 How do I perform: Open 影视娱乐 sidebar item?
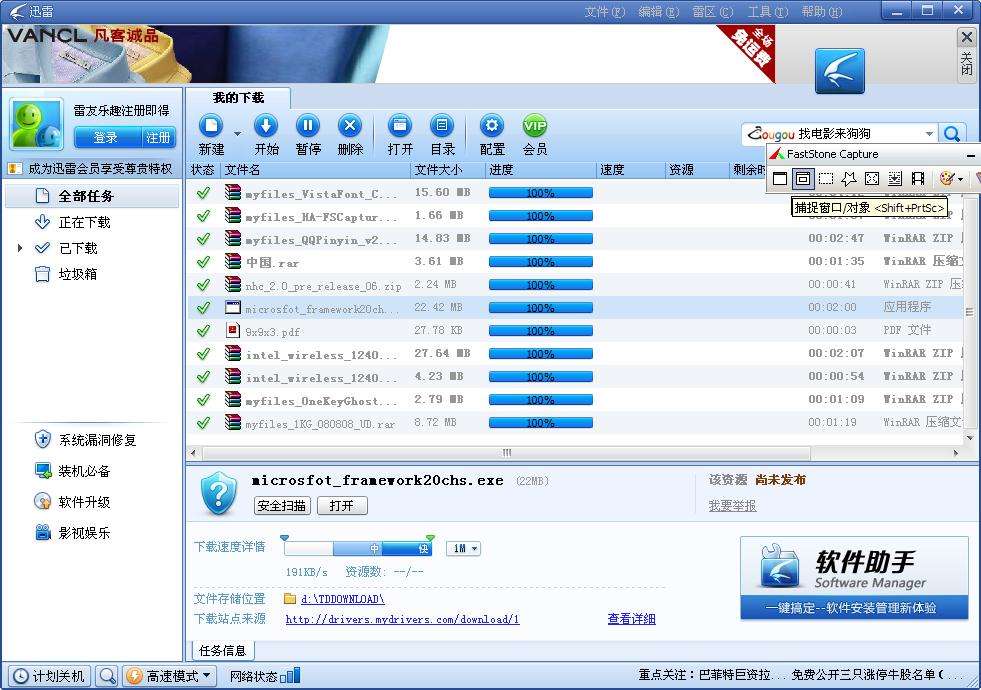(73, 532)
